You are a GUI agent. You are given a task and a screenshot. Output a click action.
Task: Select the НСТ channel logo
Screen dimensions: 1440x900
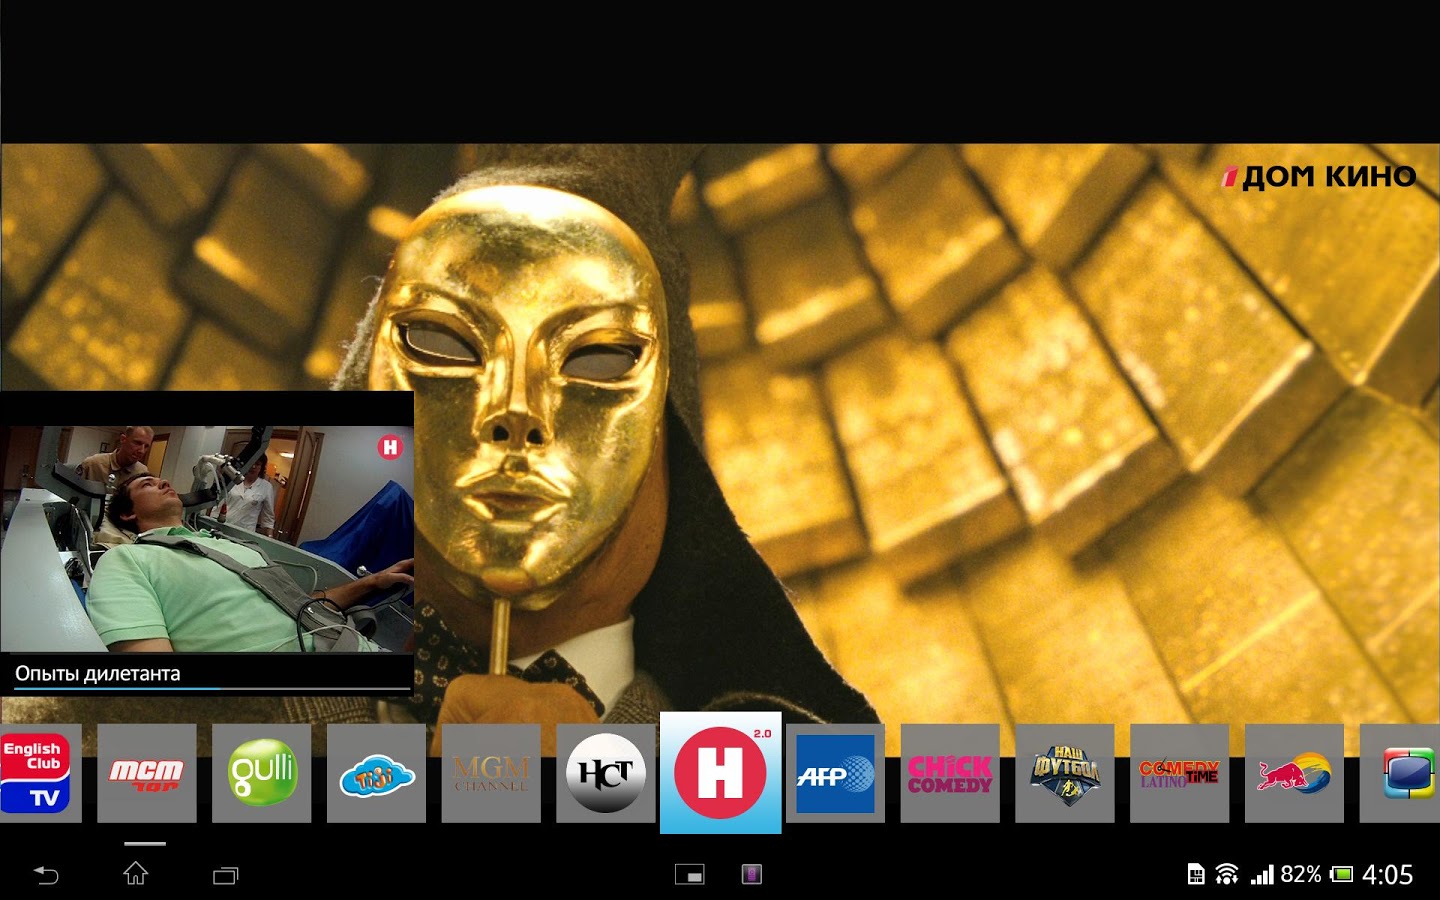point(605,773)
